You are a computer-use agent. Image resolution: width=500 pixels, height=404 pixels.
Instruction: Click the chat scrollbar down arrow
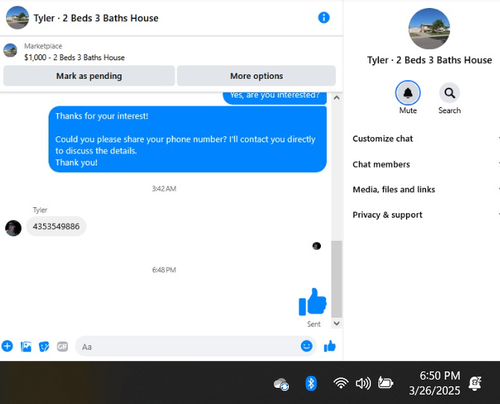(337, 323)
